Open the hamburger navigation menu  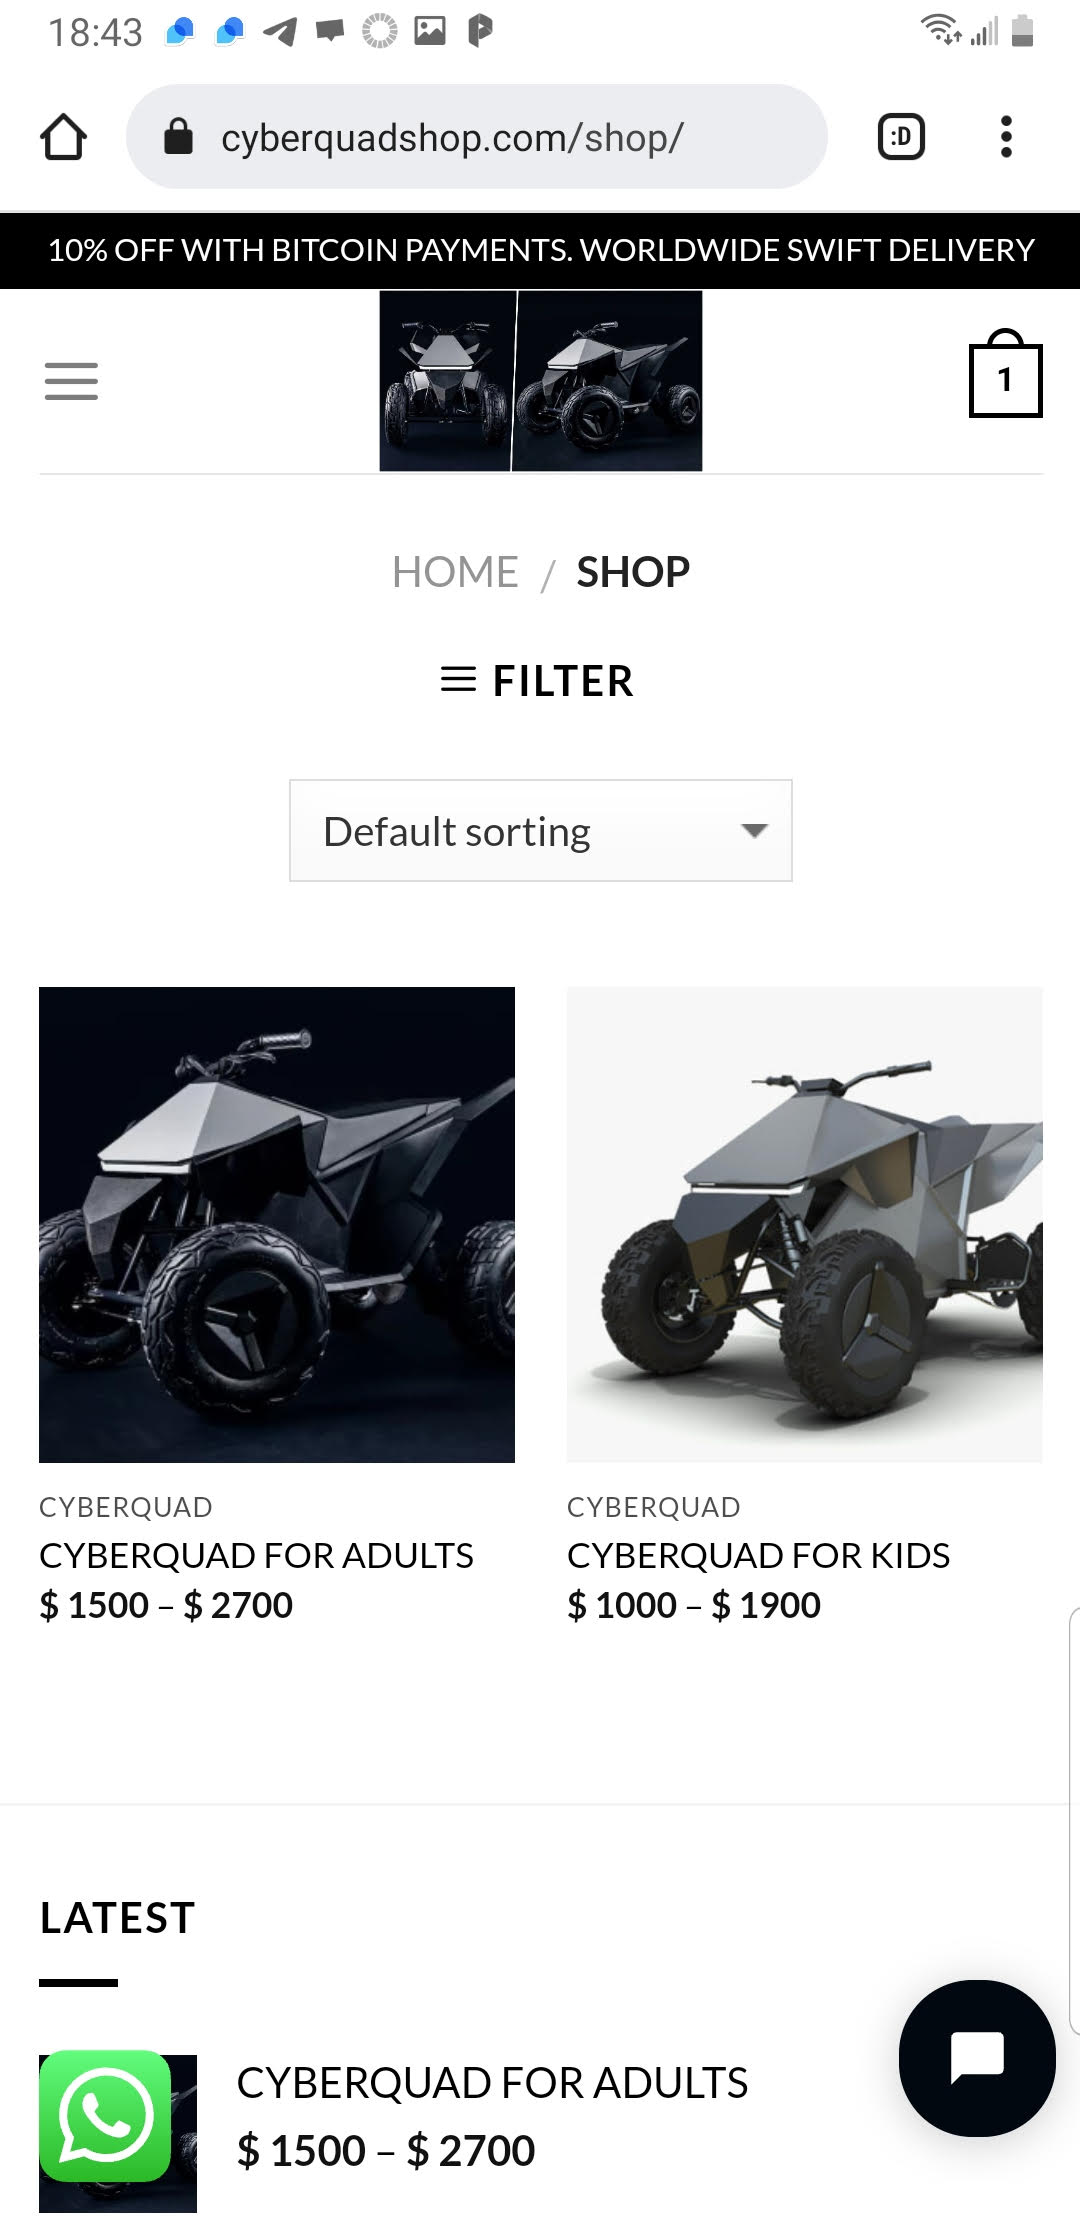tap(71, 381)
